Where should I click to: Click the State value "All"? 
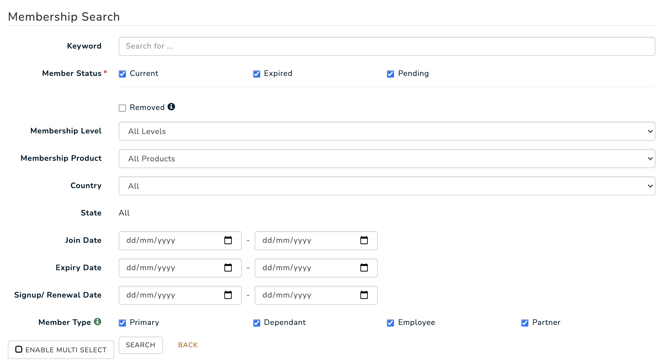coord(124,213)
